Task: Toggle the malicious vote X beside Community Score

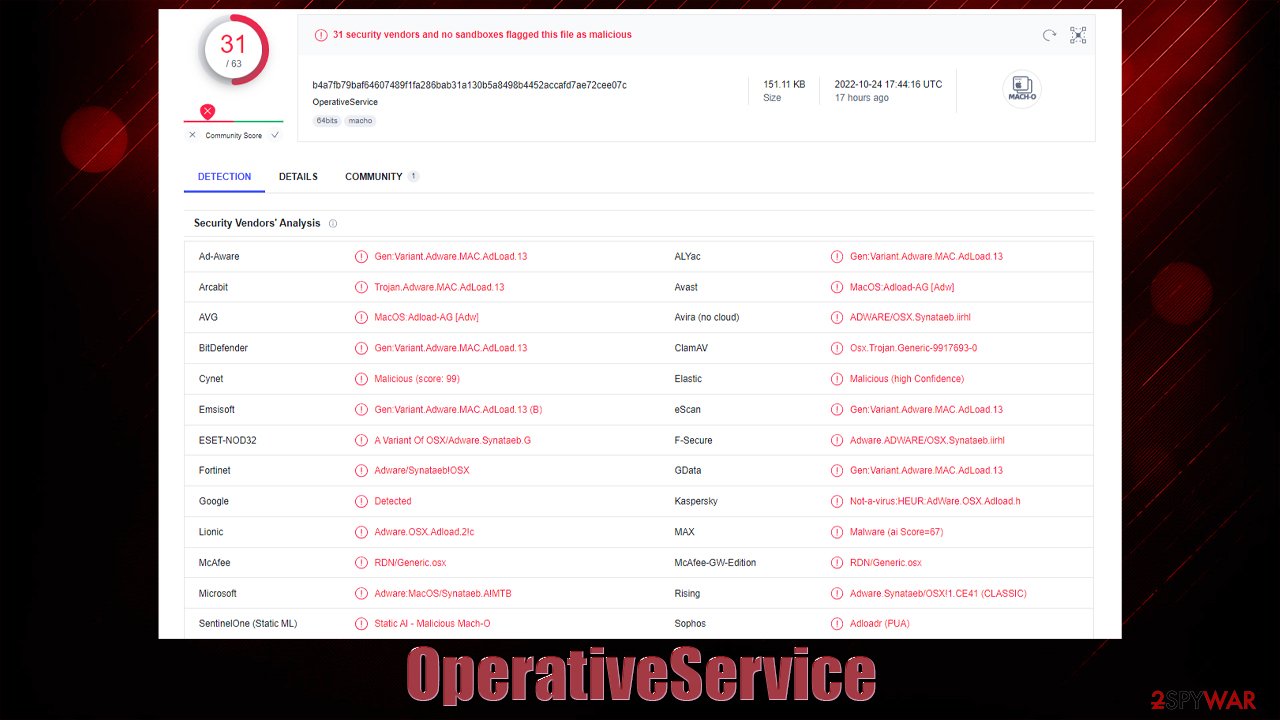Action: coord(191,135)
